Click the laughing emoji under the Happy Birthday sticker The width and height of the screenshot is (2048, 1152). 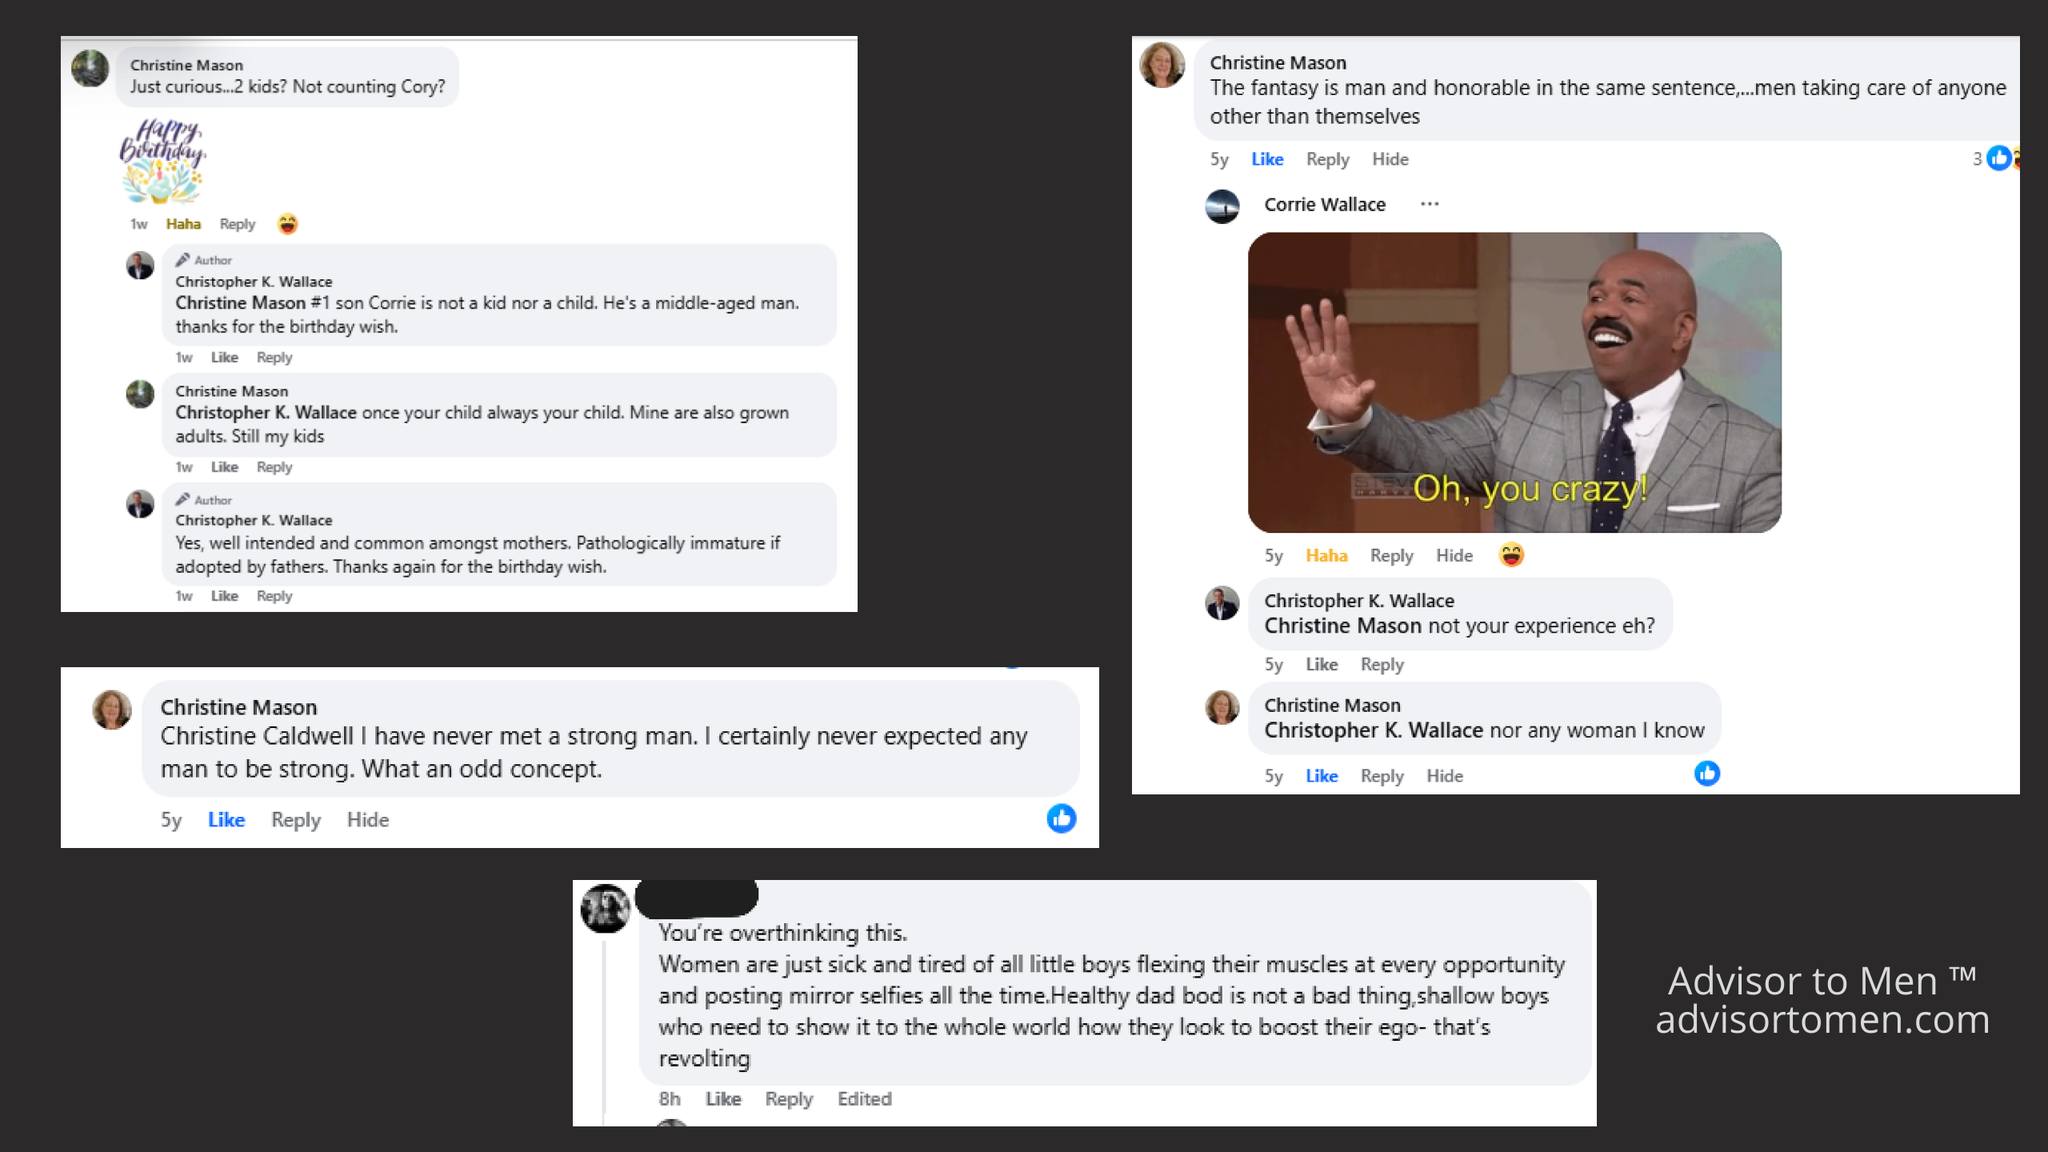coord(288,224)
